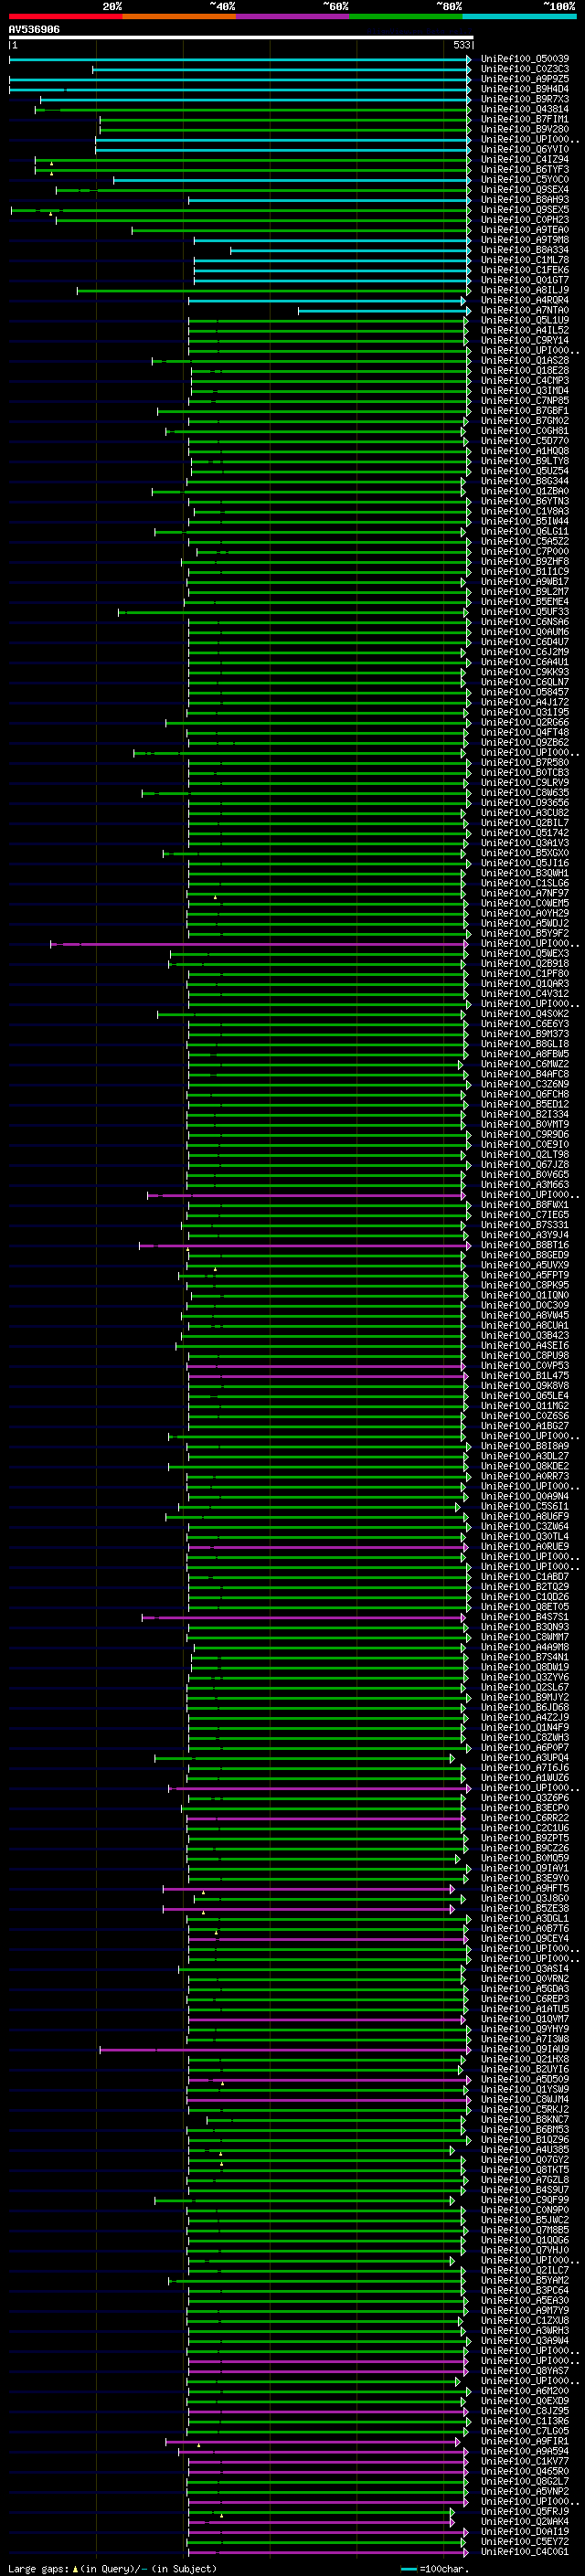Click the cyan alignment bar for A7NTA0
Viewport: 585px width, 2576px height.
coord(383,311)
